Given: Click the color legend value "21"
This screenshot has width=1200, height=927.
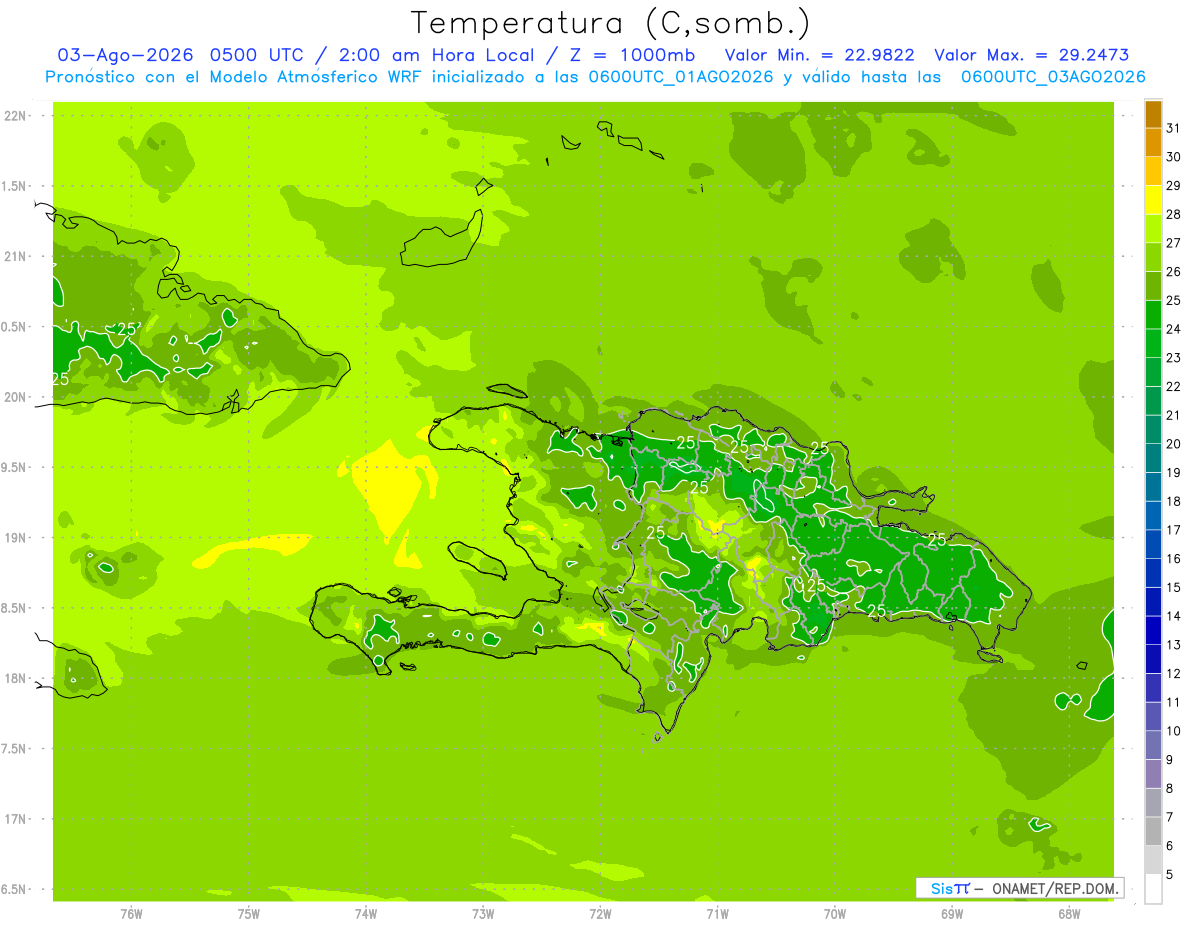Looking at the screenshot, I should (x=1174, y=415).
